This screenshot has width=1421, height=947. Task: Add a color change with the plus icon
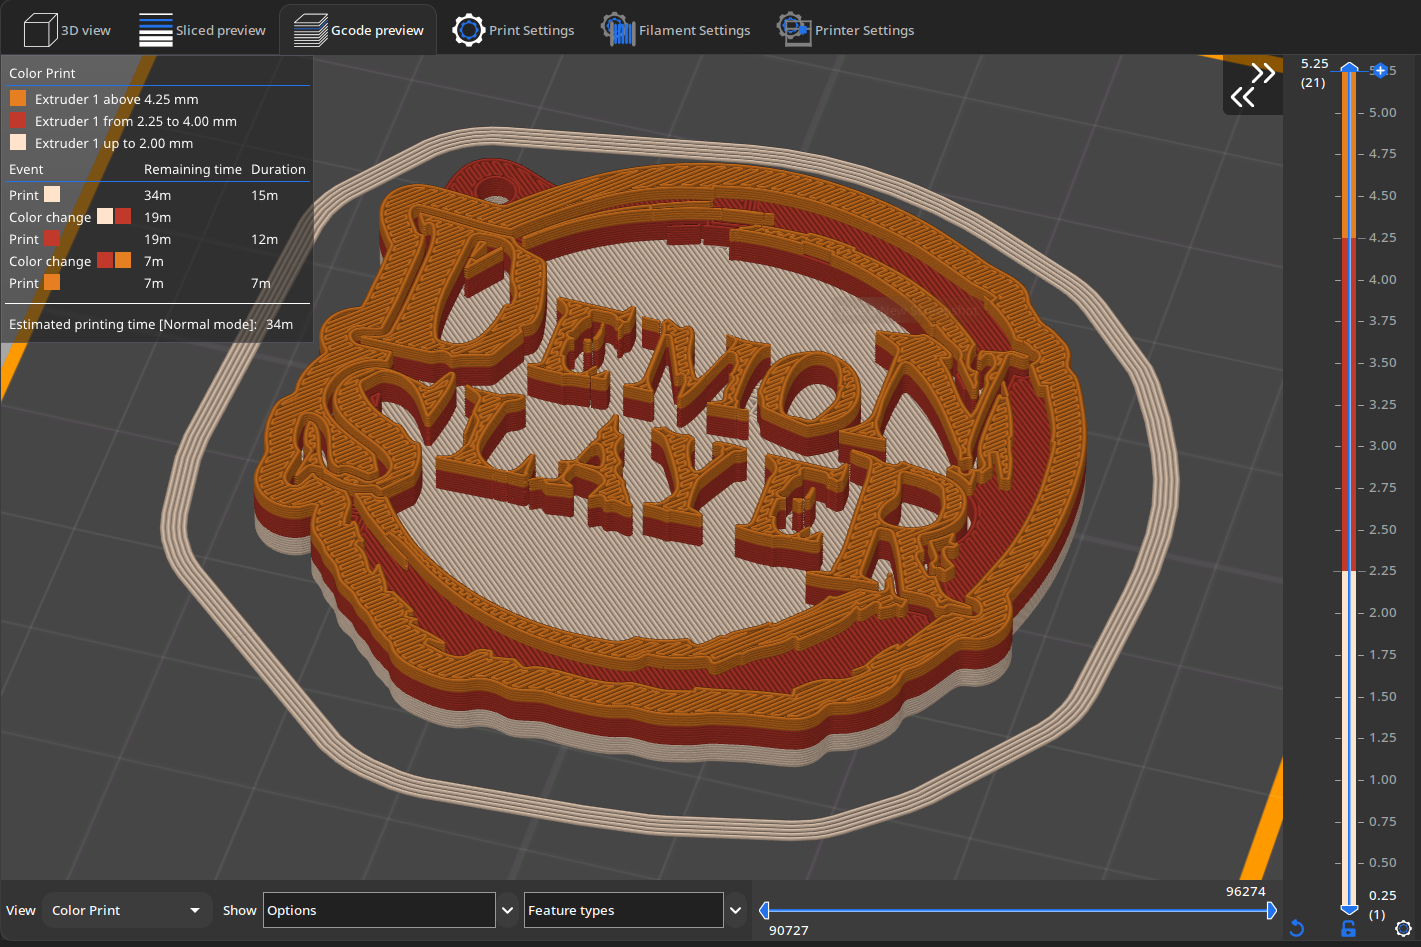click(x=1380, y=70)
